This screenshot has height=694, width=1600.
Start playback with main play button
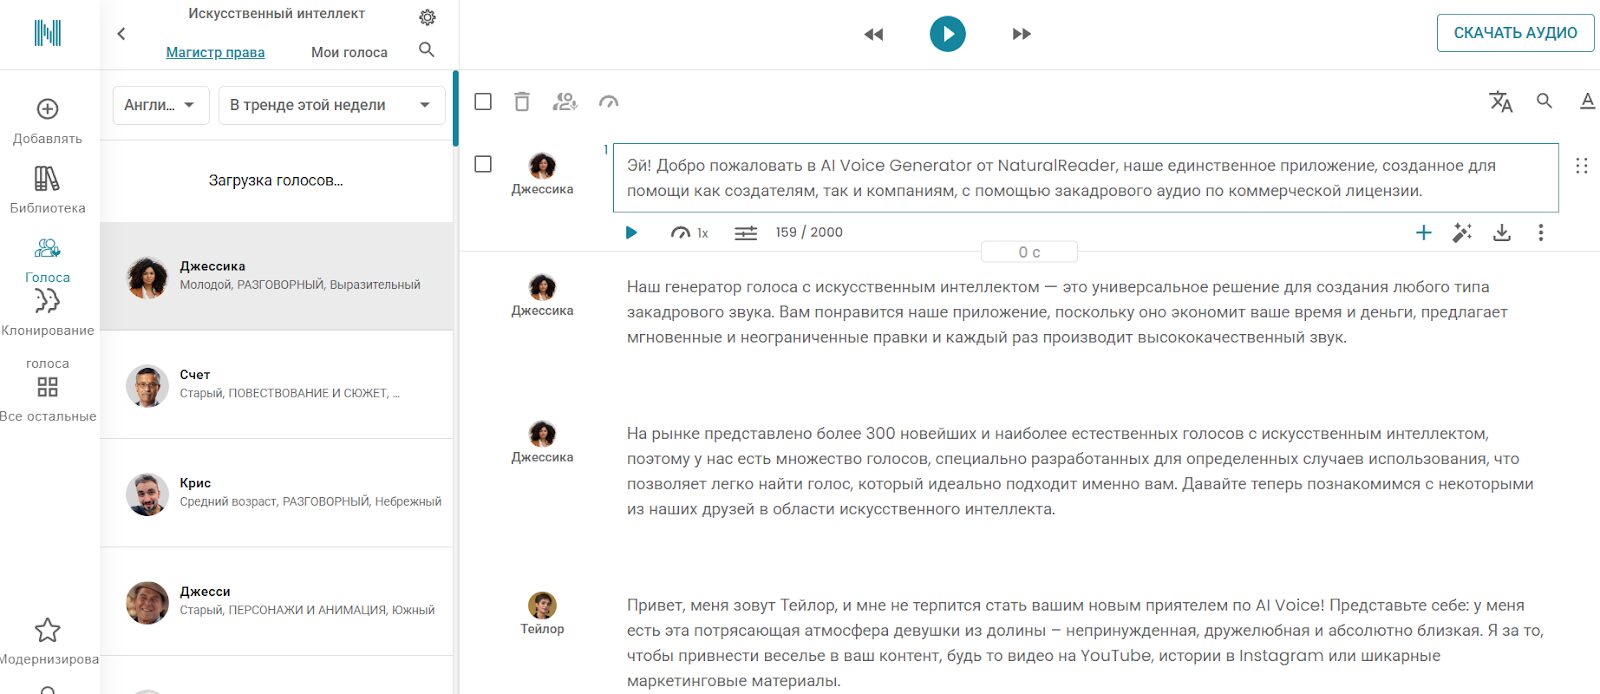tap(948, 34)
